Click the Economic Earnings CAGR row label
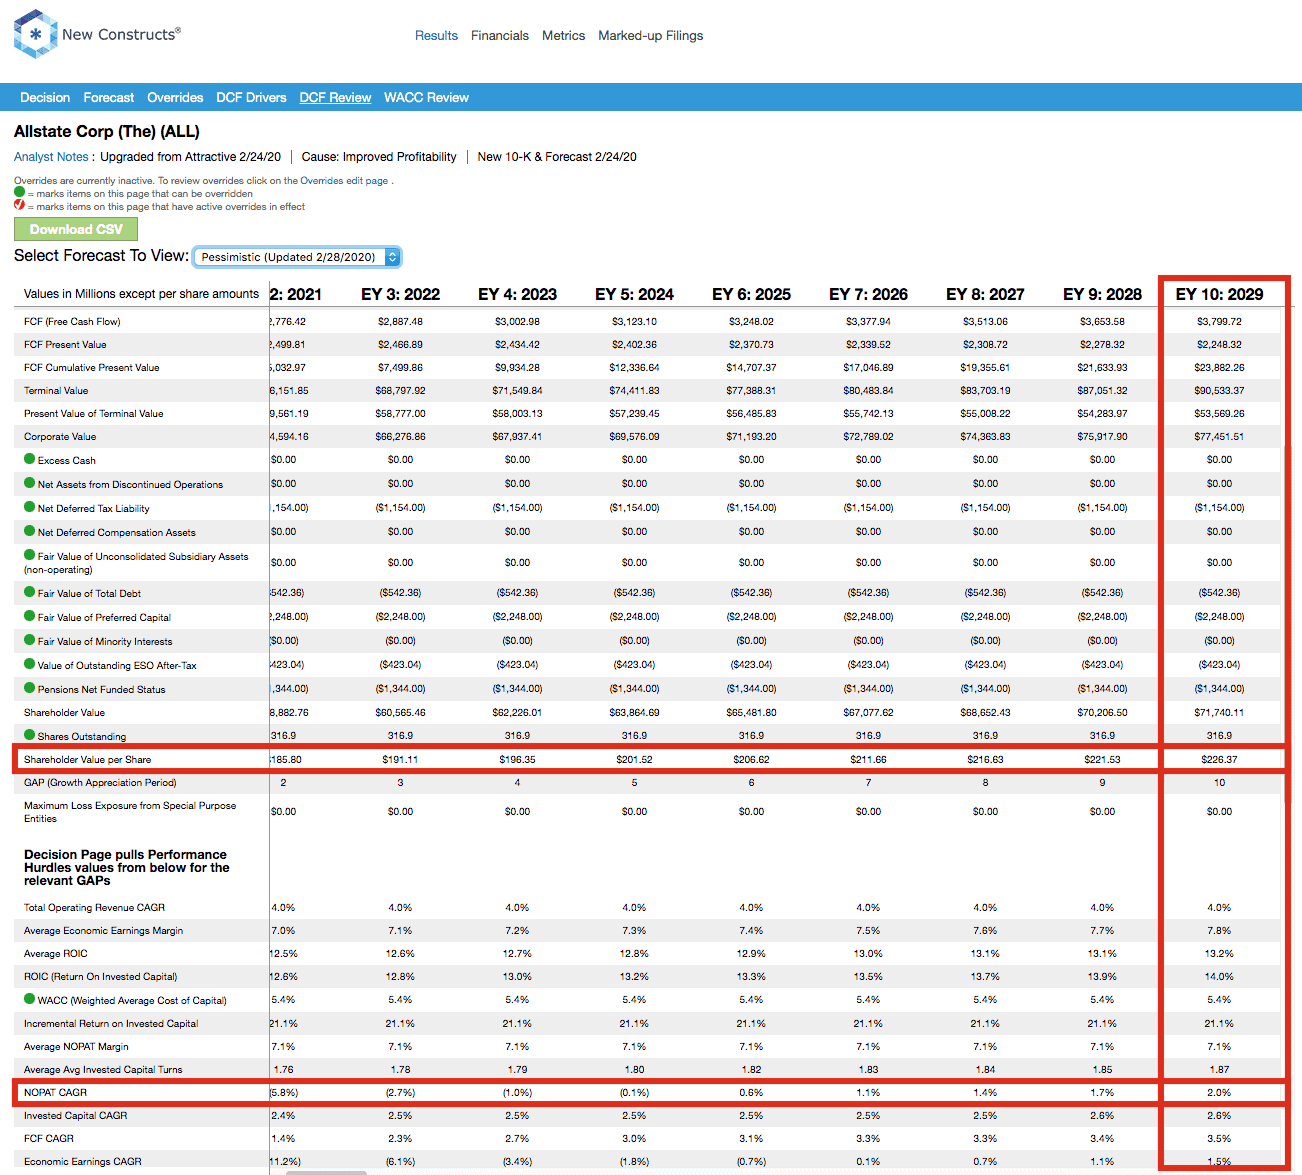 pos(83,1162)
